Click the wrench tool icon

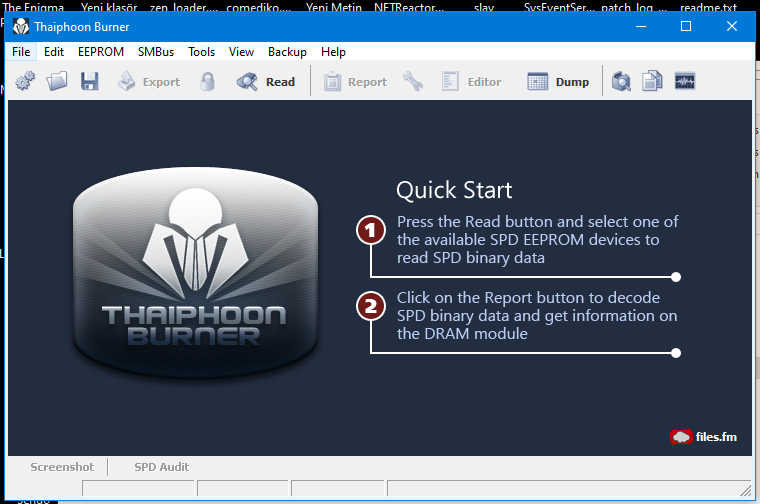413,82
